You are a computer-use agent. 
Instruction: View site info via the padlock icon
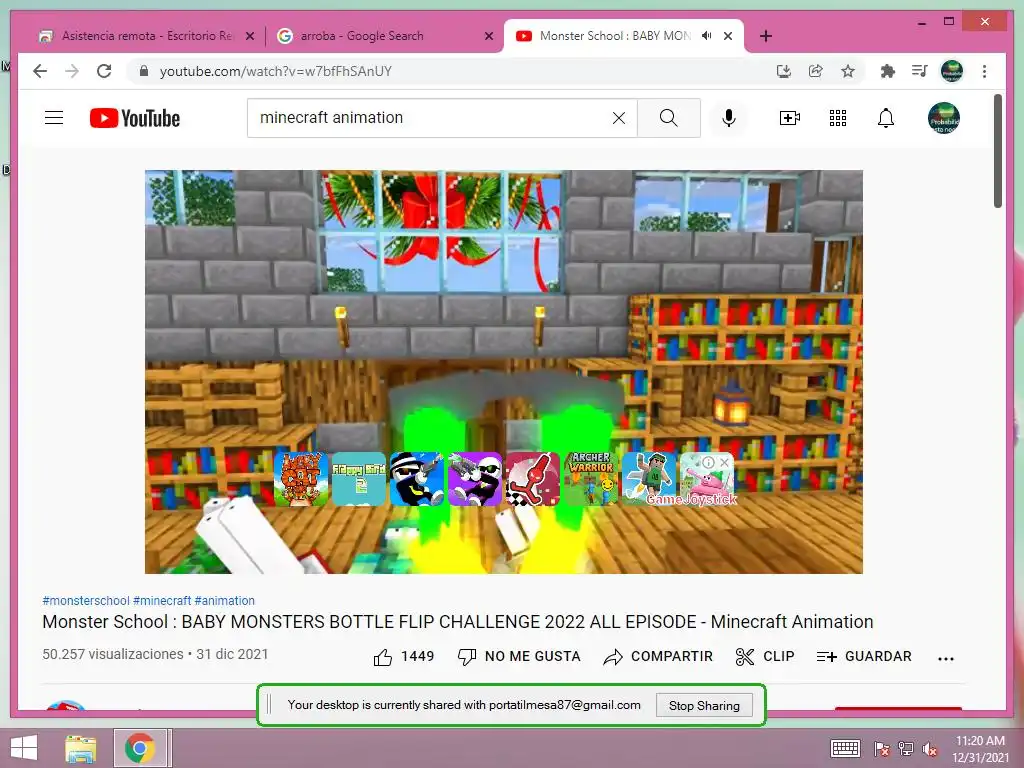pyautogui.click(x=144, y=71)
